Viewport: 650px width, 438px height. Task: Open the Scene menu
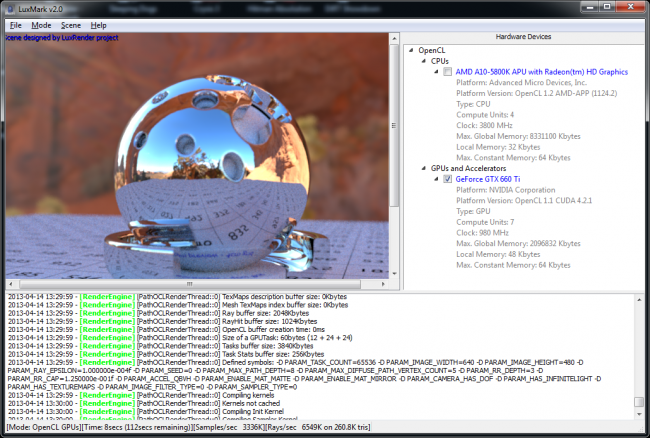click(71, 25)
